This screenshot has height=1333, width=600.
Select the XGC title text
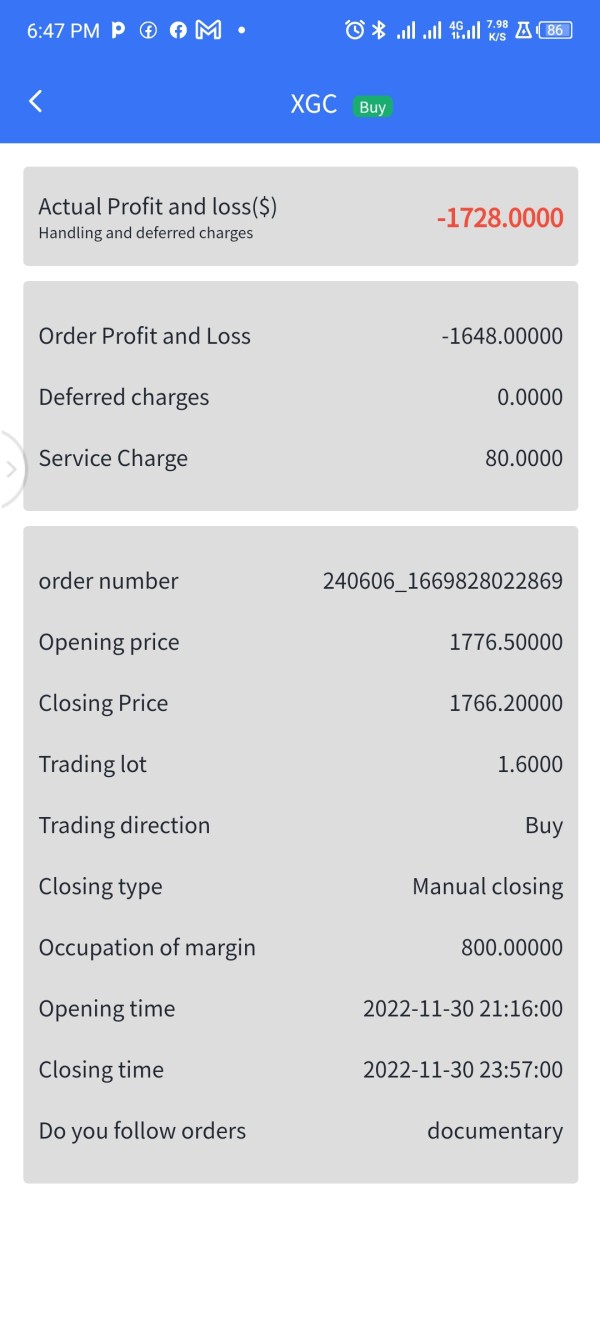pos(313,105)
